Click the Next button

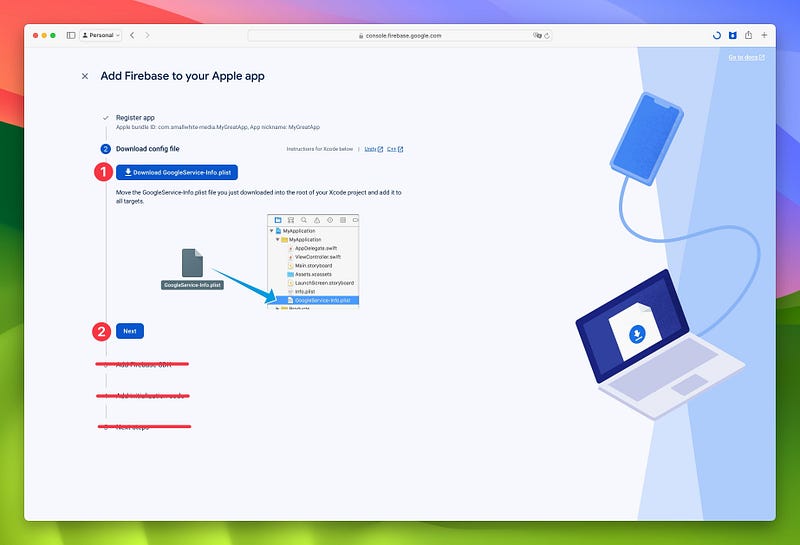click(130, 331)
